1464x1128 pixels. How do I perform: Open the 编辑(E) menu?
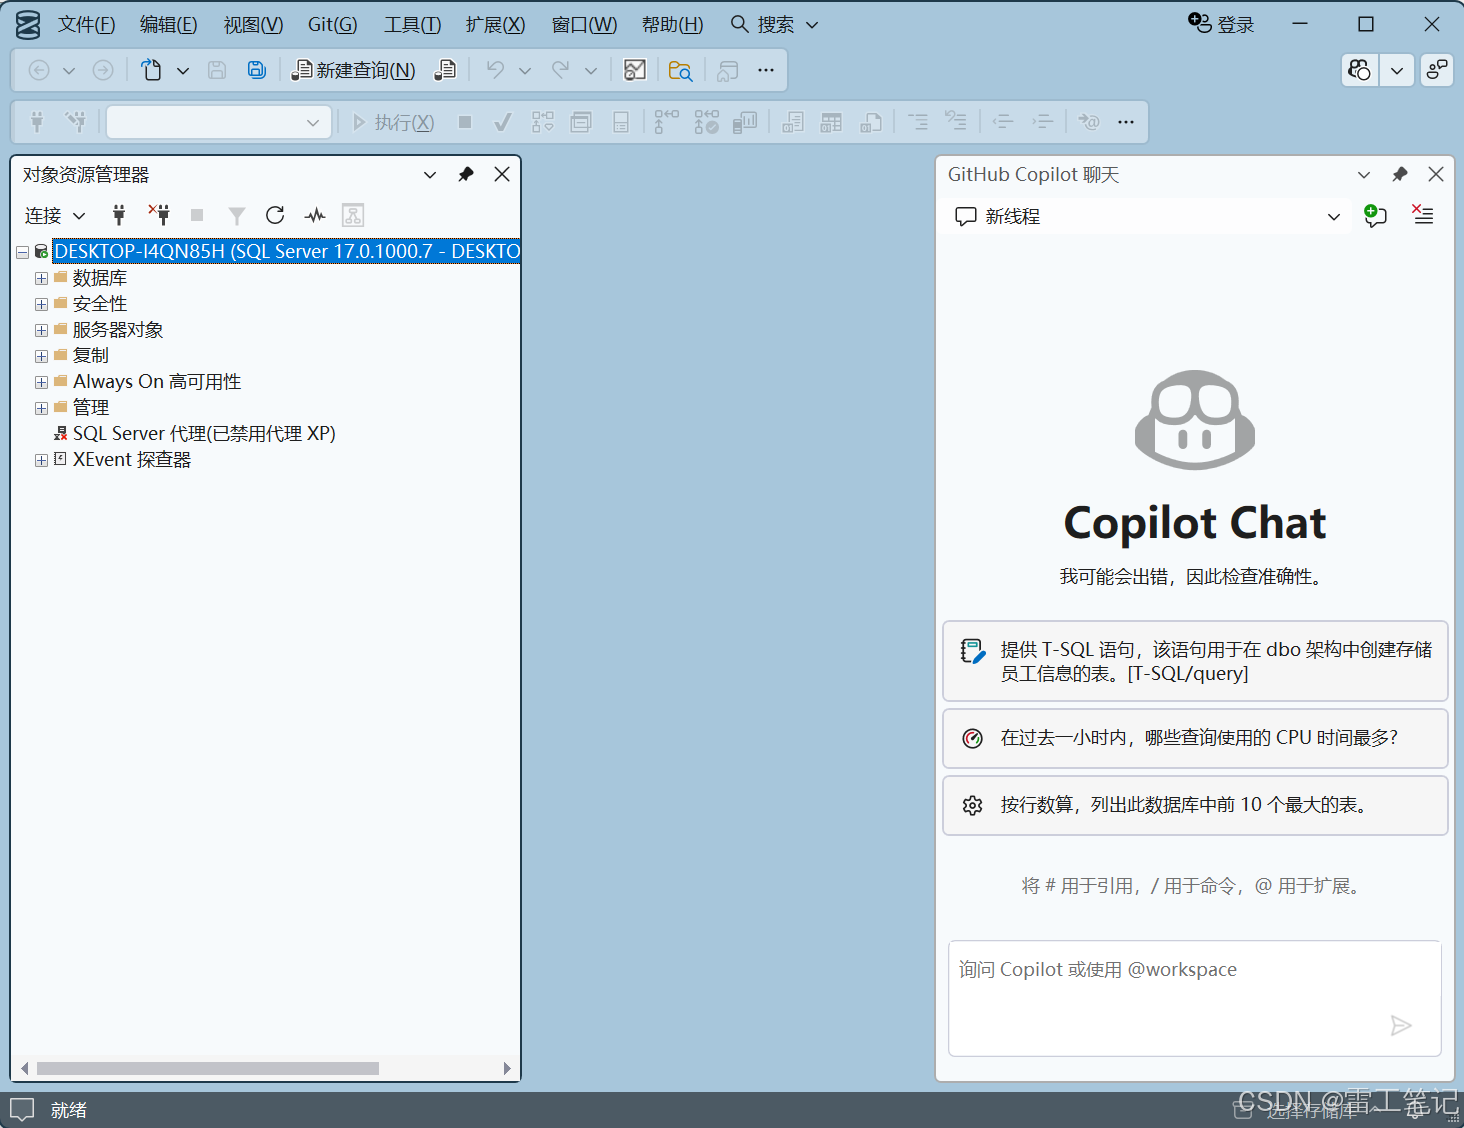169,24
